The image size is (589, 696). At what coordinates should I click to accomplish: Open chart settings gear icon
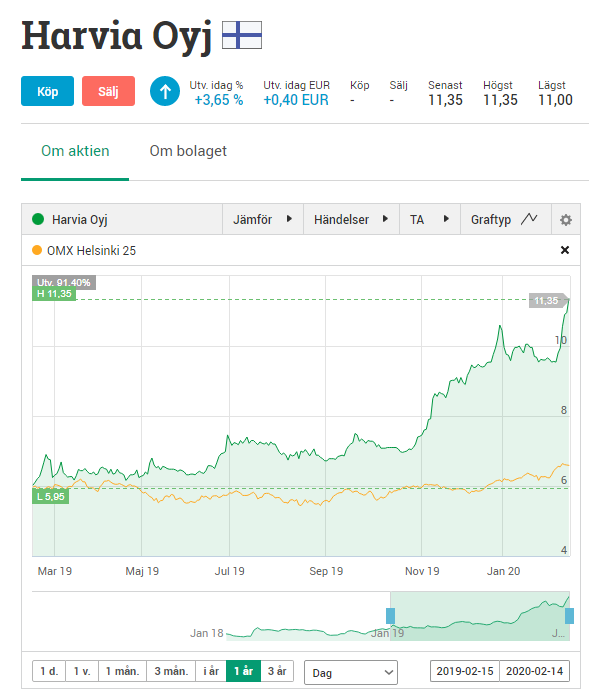(x=565, y=220)
